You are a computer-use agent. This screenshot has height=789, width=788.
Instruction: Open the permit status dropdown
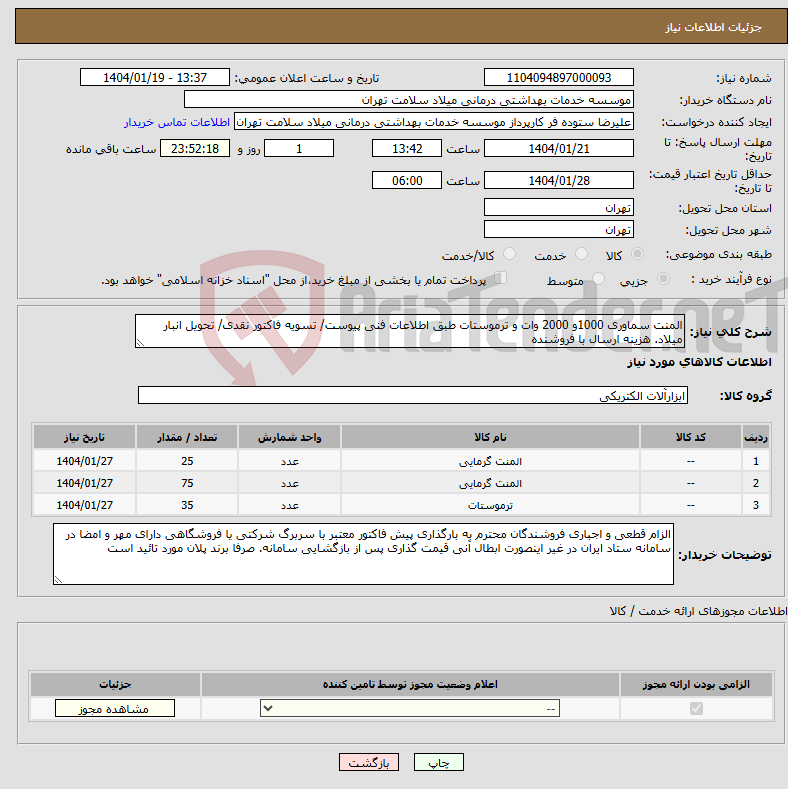(410, 708)
